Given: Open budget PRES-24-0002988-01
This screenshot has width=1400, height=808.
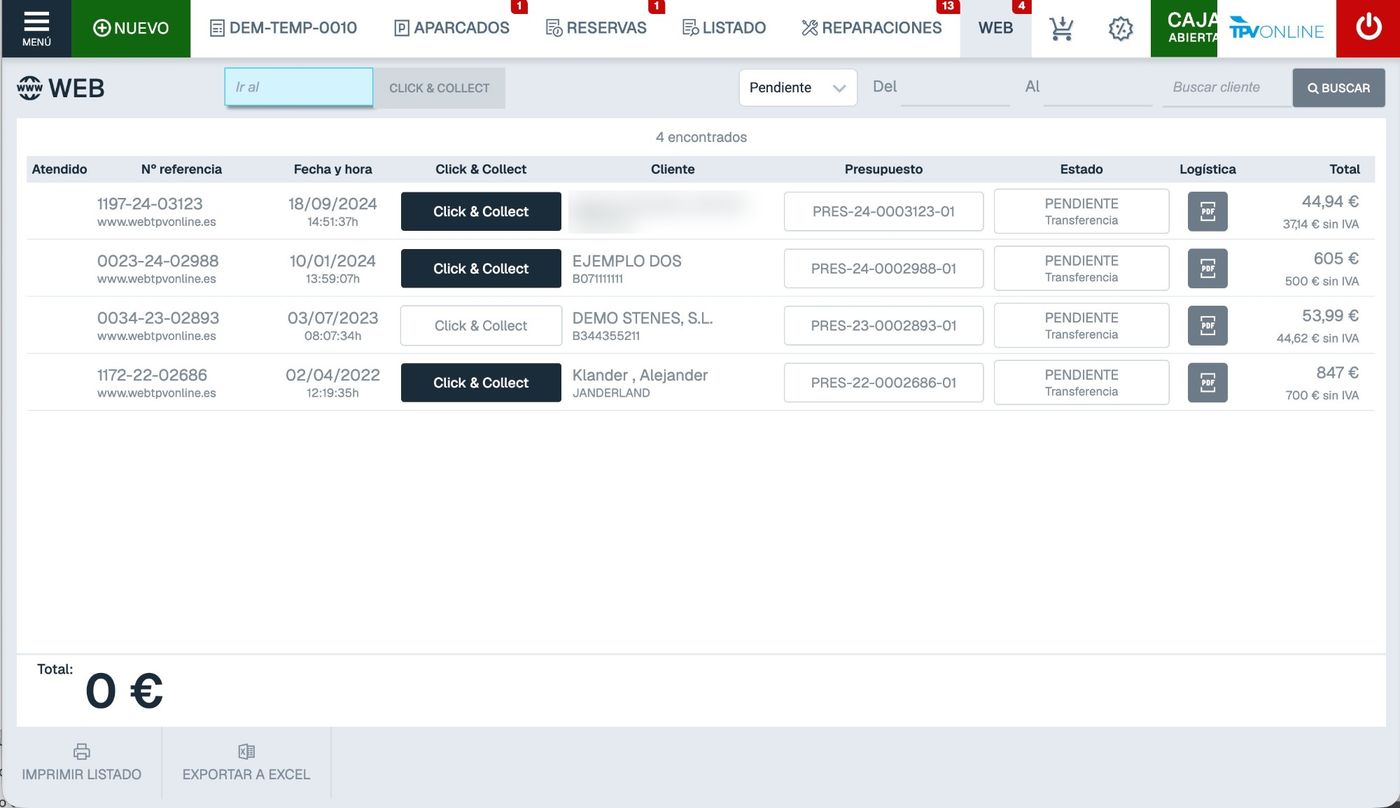Looking at the screenshot, I should [884, 268].
